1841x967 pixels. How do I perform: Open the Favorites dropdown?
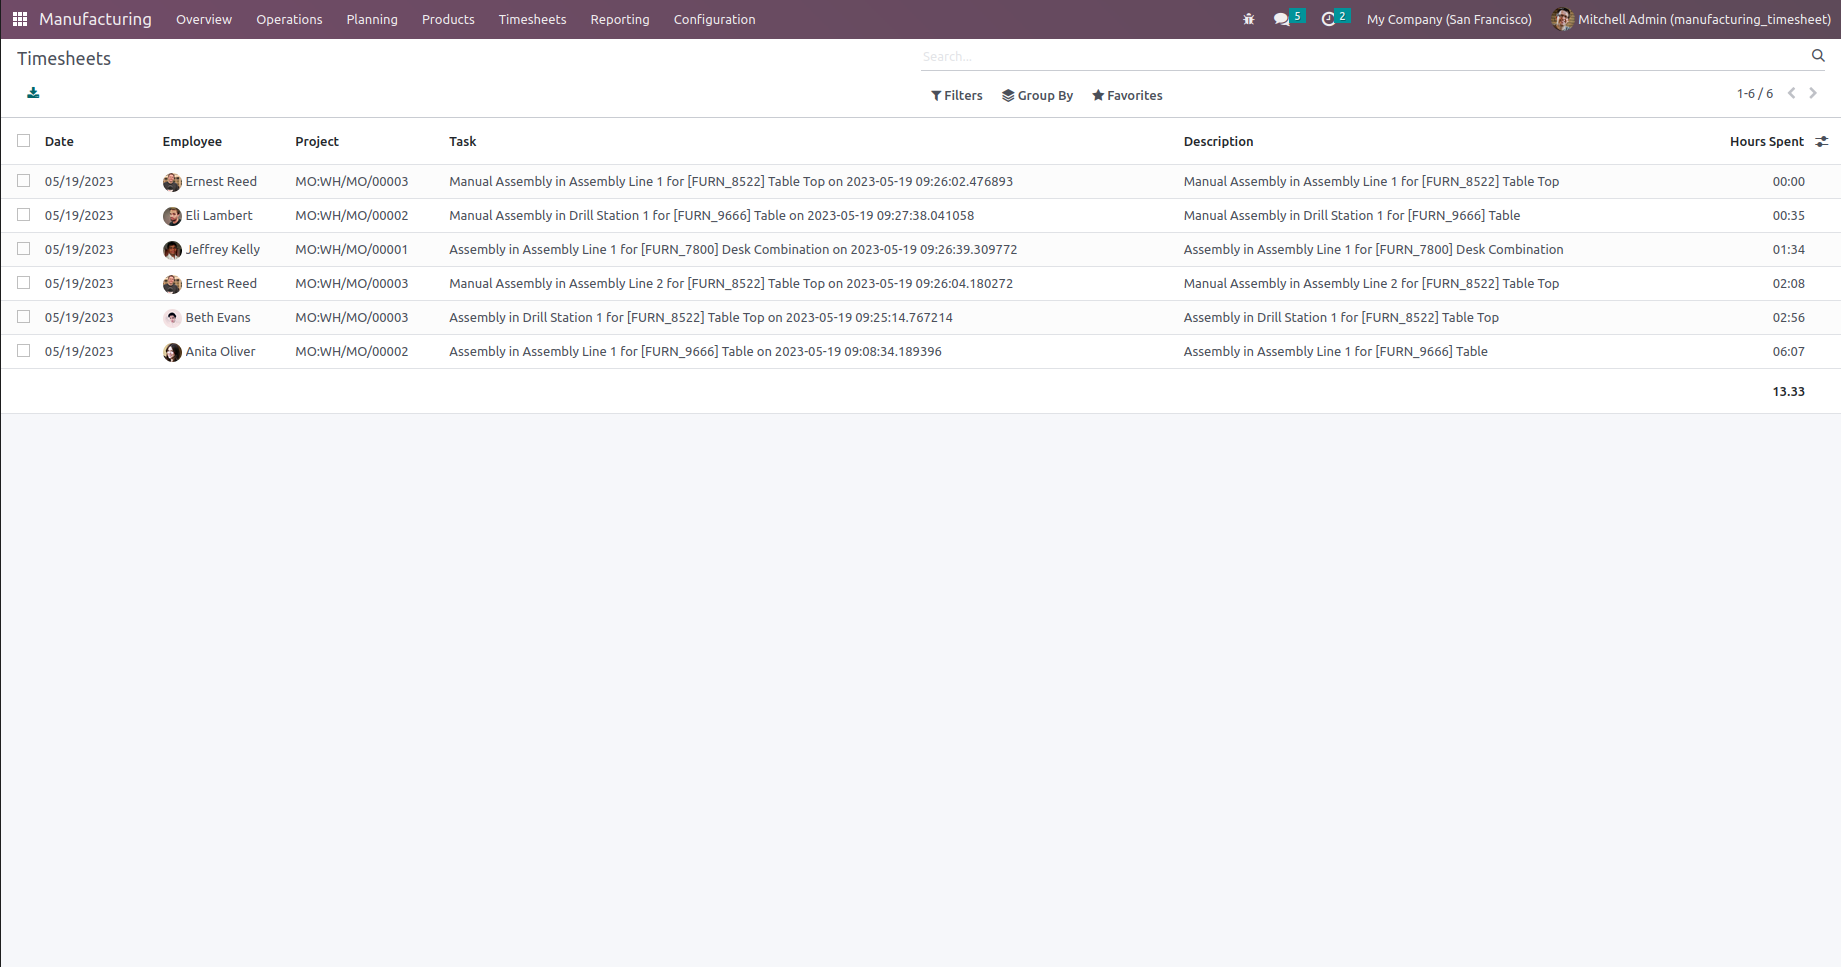click(1127, 96)
